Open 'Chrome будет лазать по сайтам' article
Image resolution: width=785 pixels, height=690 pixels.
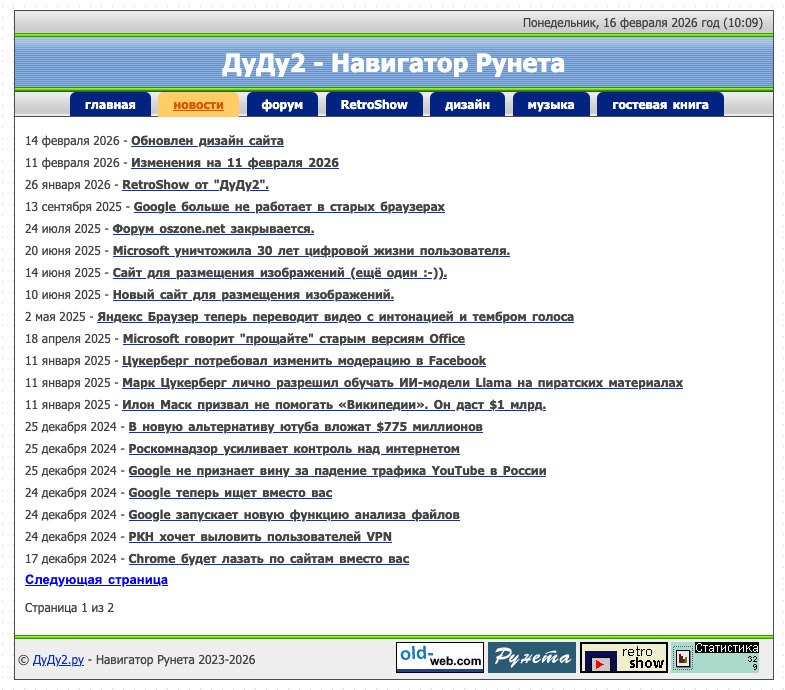268,559
